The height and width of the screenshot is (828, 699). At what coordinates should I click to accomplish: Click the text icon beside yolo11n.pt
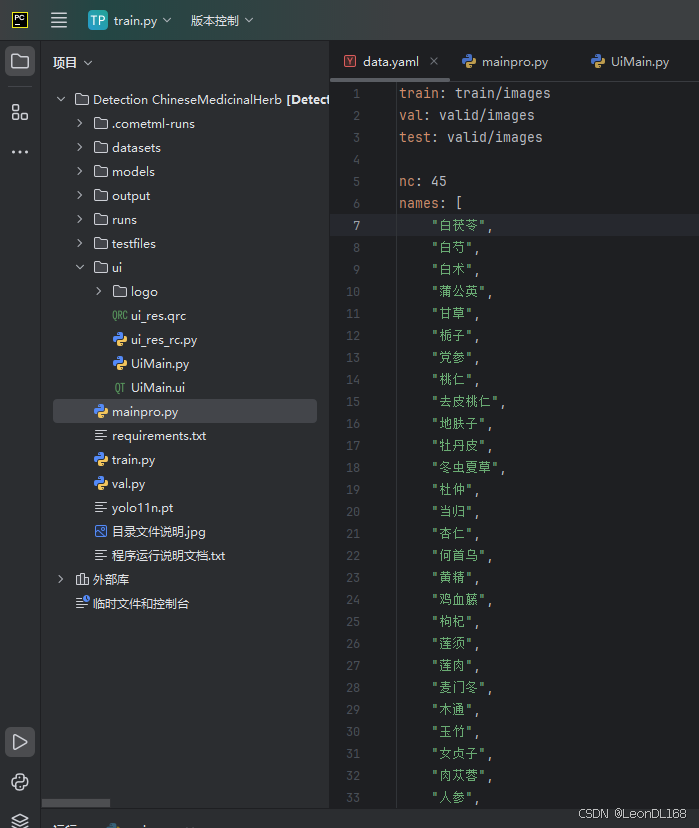(101, 507)
